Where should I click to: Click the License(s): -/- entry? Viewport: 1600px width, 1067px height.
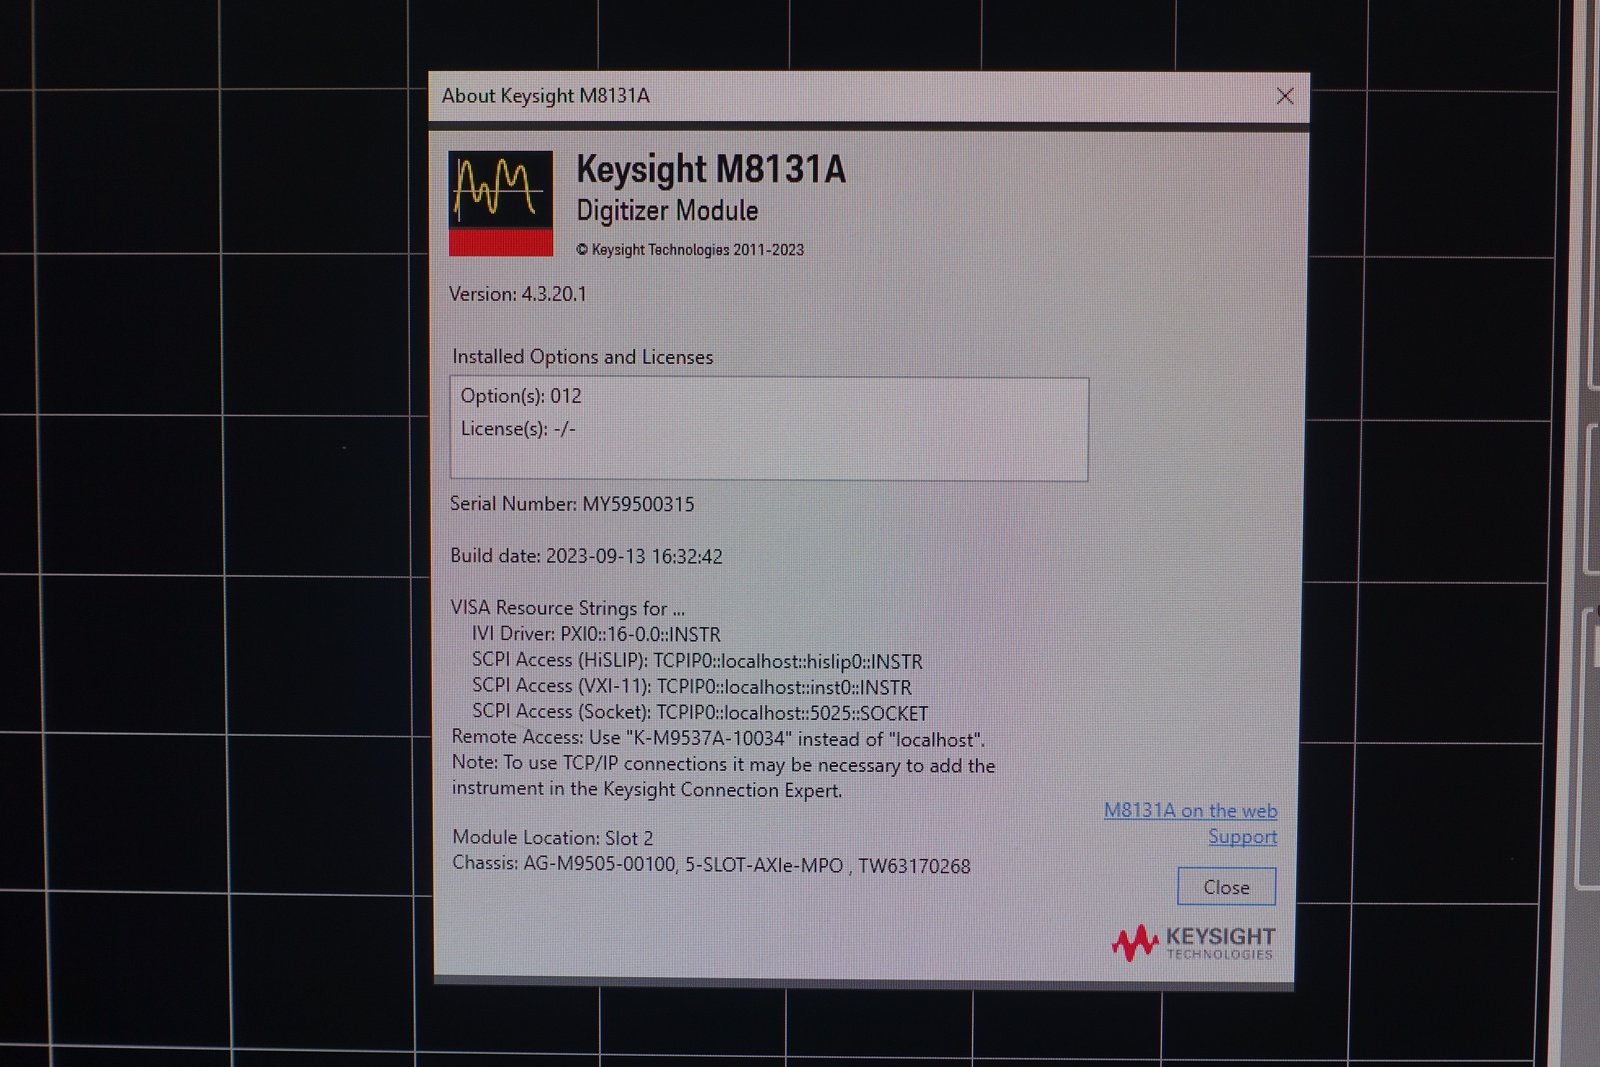518,429
